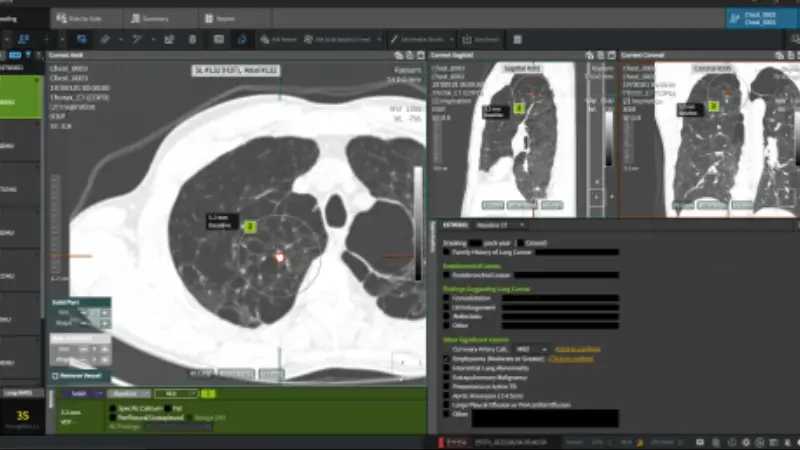Toggle the Emphysema (Moderate or Greater) checkbox
Image resolution: width=800 pixels, height=450 pixels.
446,359
